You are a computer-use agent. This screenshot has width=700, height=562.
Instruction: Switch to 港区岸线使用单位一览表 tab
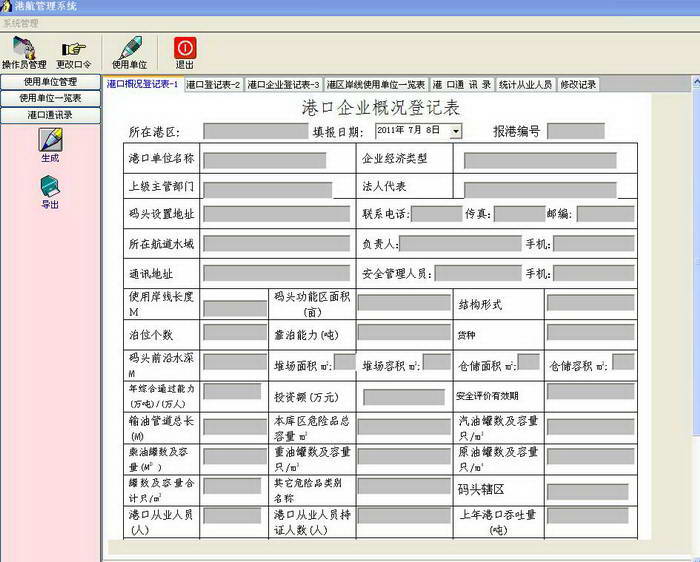376,84
